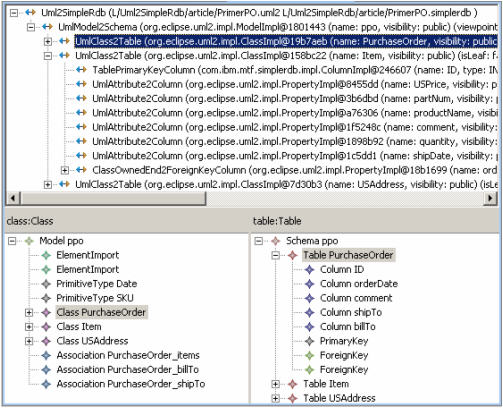This screenshot has width=503, height=408.
Task: Collapse the Table PurchaseOrder node
Action: tap(275, 256)
